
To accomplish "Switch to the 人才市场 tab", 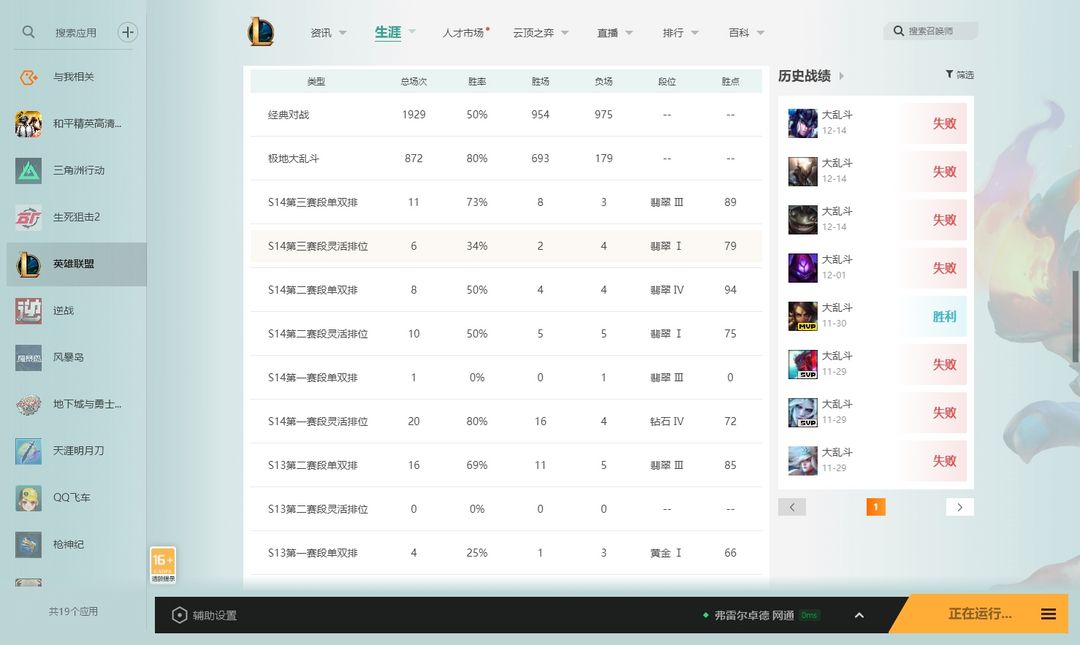I will click(463, 33).
